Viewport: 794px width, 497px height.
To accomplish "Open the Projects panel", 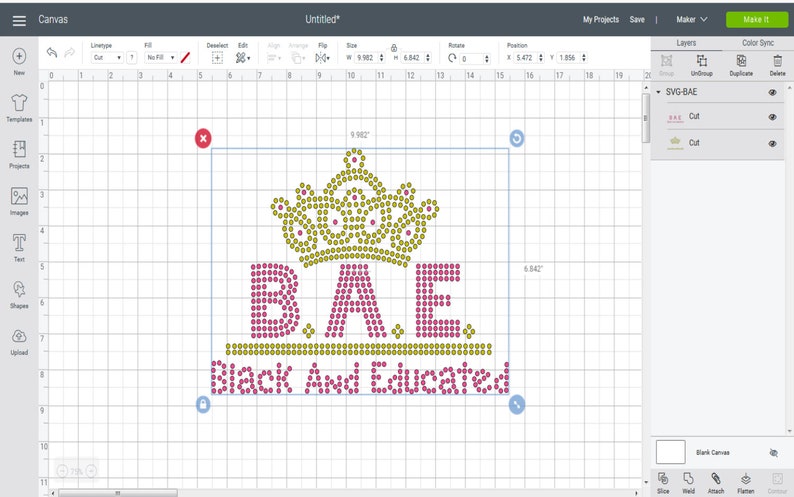I will (x=19, y=155).
